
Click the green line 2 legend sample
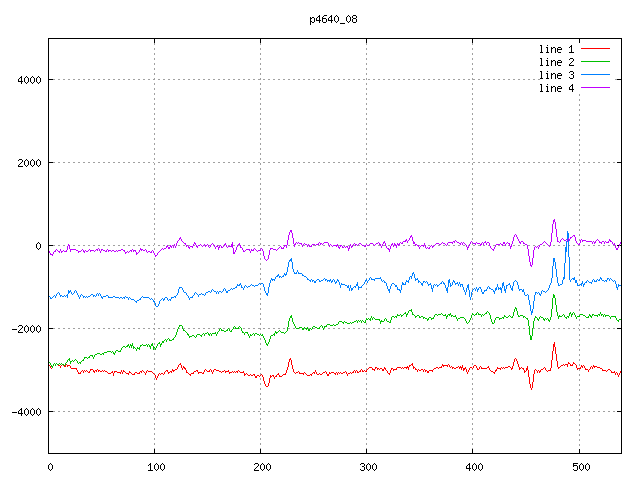(595, 62)
